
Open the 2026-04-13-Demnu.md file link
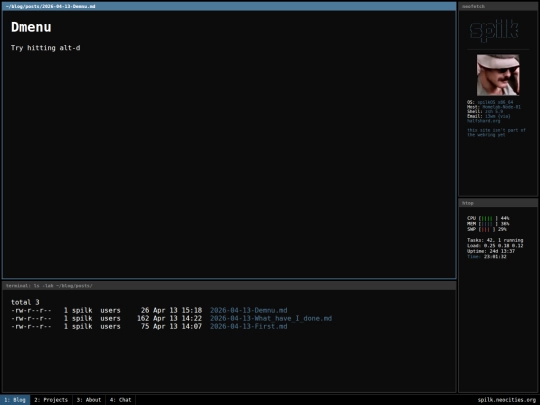click(249, 310)
